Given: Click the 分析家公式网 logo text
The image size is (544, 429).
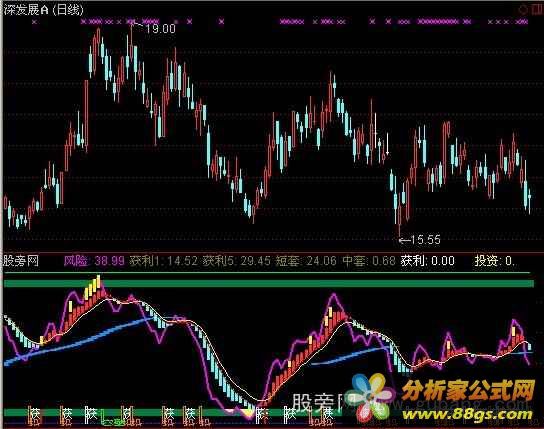Looking at the screenshot, I should coord(468,390).
